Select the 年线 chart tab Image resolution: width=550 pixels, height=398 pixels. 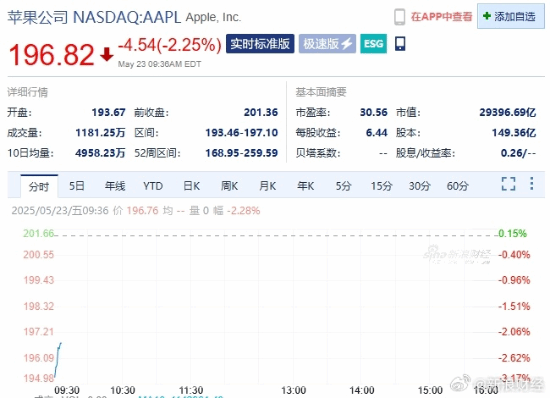[x=115, y=185]
